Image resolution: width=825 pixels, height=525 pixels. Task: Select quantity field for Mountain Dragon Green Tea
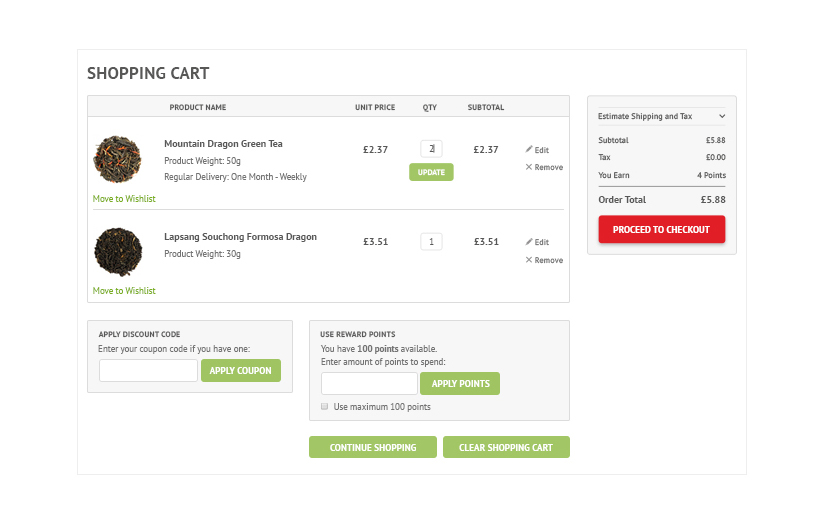pos(431,149)
